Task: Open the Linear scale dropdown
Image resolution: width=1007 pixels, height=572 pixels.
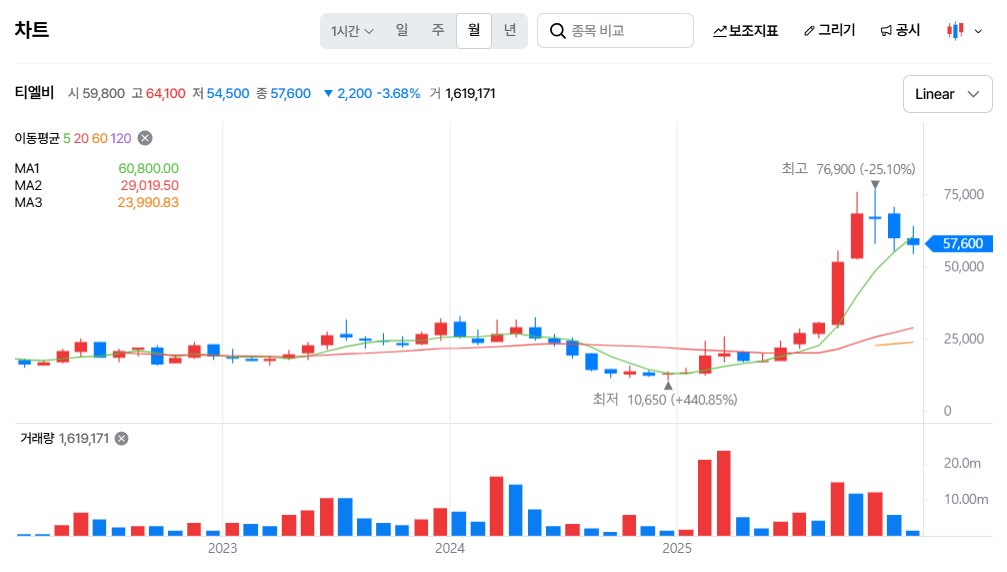Action: pyautogui.click(x=947, y=94)
